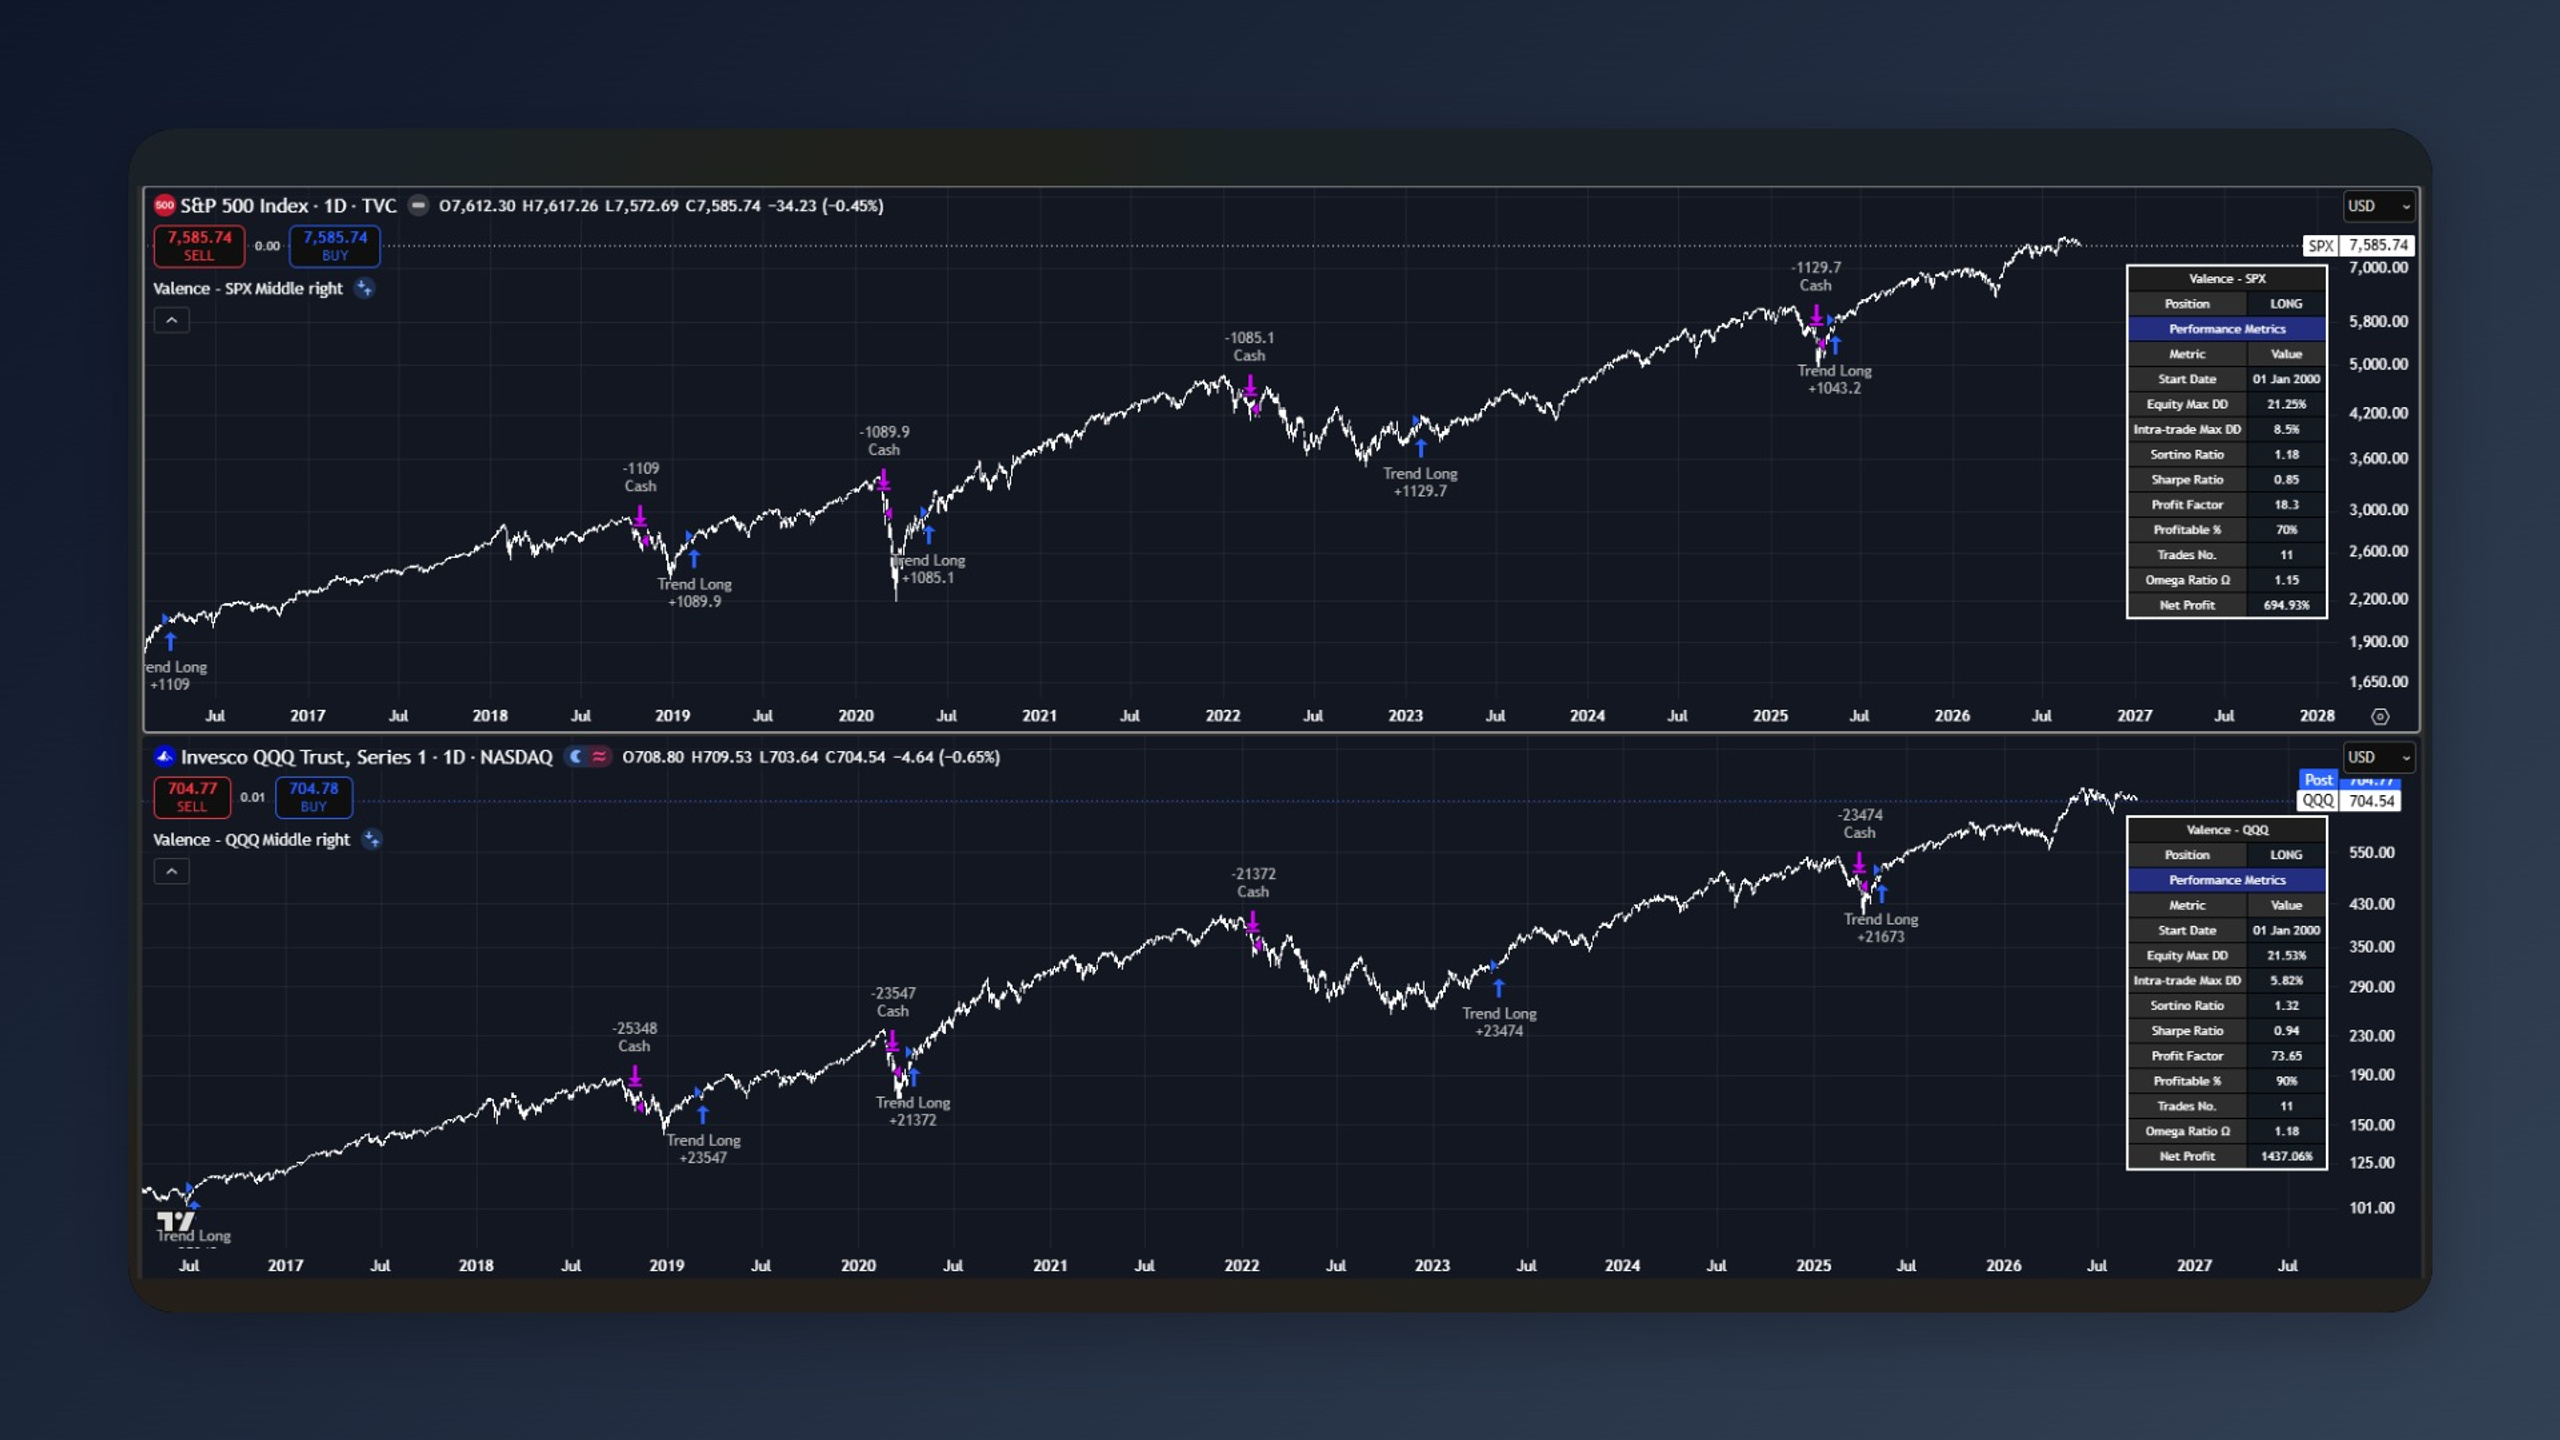Viewport: 2560px width, 1440px height.
Task: Click the QQQ Profit Factor value 73.65
Action: tap(2286, 1056)
